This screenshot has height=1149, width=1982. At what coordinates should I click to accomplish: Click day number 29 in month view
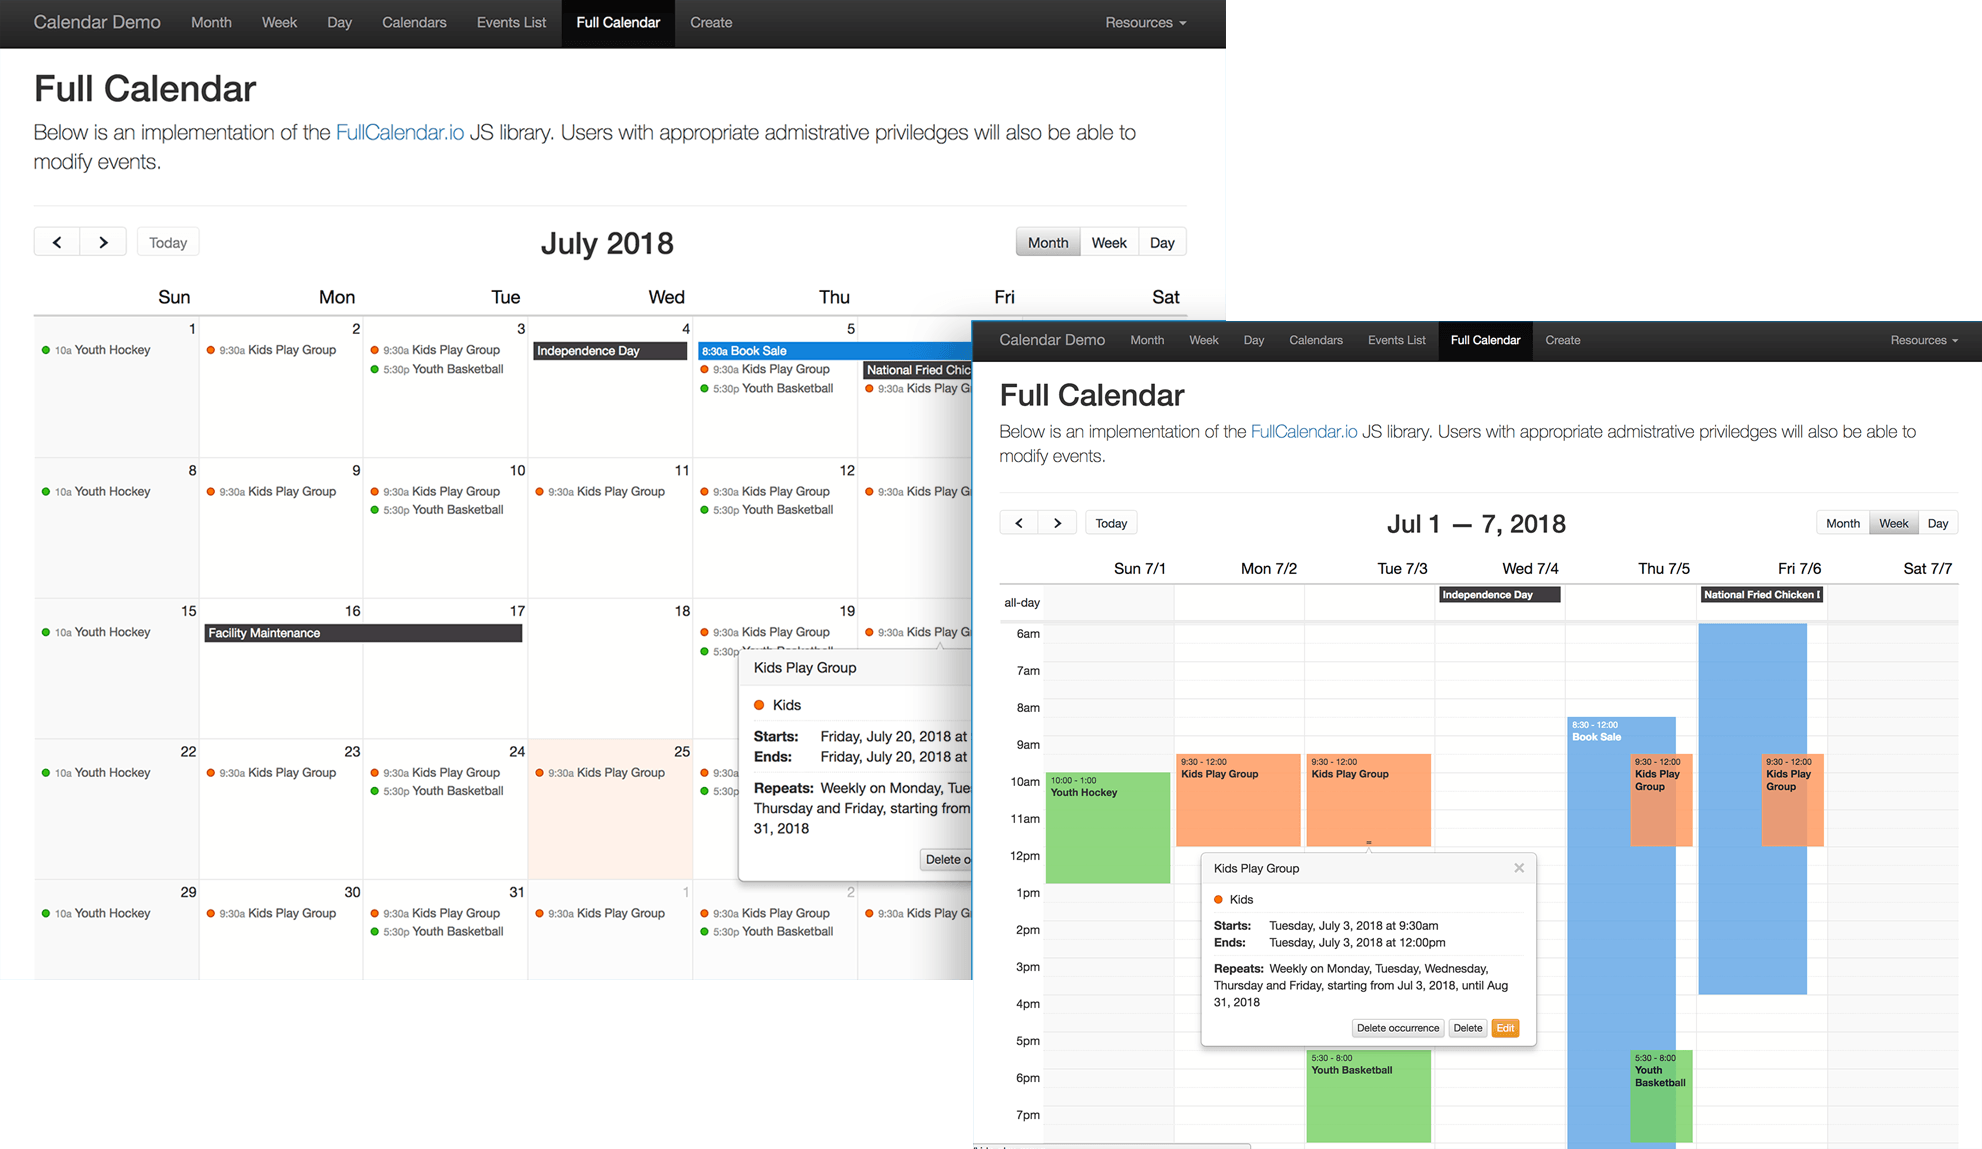click(x=188, y=892)
